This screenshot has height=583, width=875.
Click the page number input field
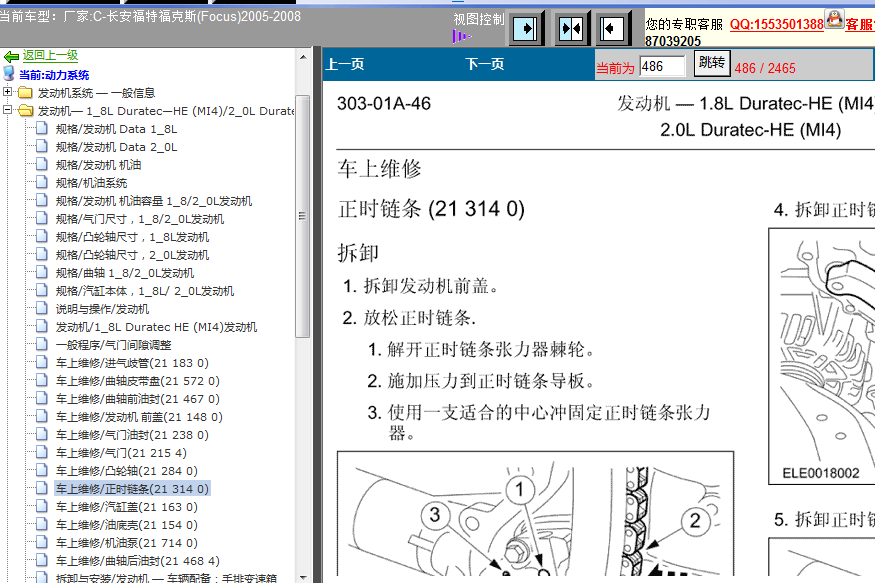[x=662, y=66]
